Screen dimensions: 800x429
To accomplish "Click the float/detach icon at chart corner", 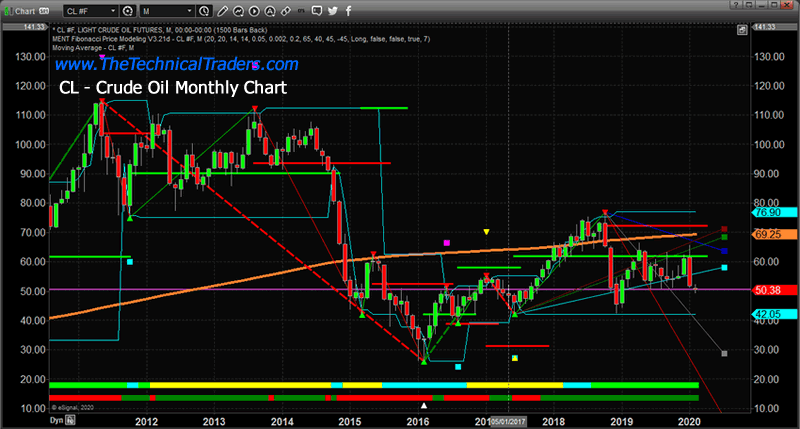I will (x=742, y=31).
